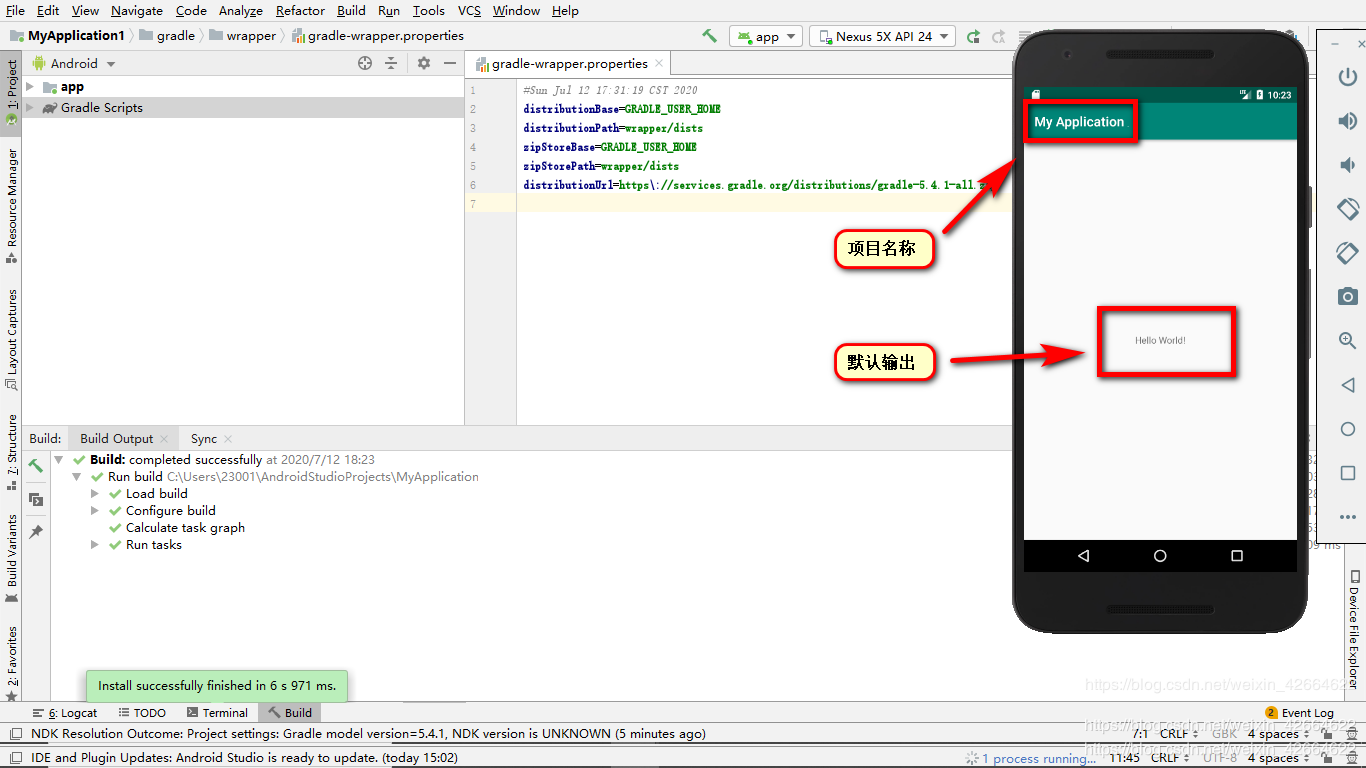Click the gradle folder breadcrumb
The image size is (1366, 768).
click(x=167, y=35)
